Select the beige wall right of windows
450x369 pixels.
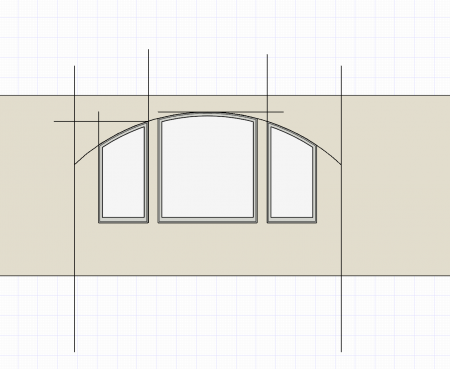tap(396, 186)
